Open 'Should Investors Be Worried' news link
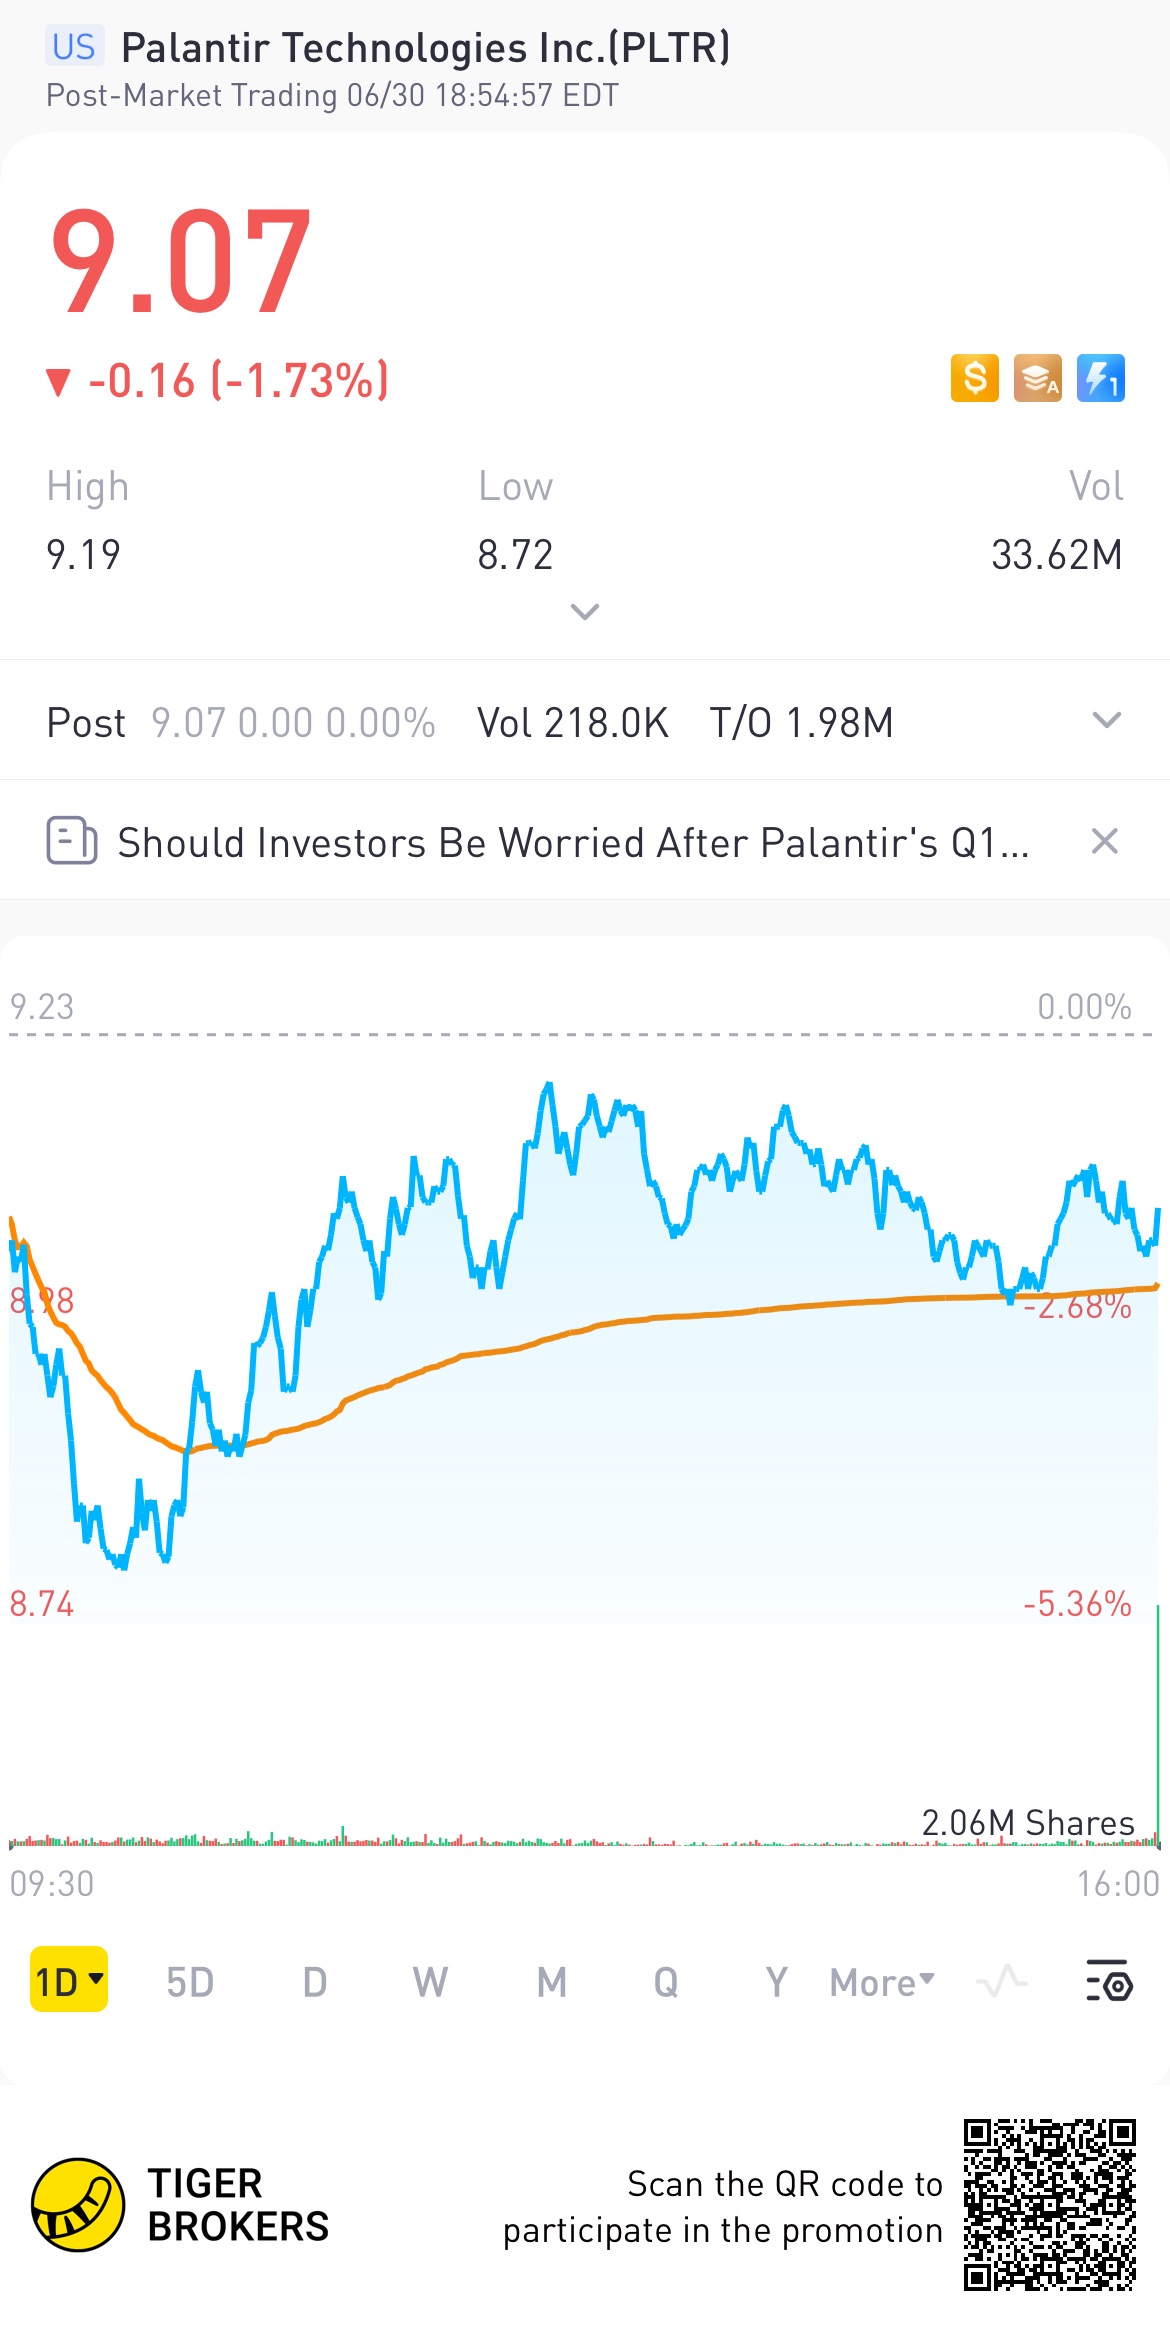This screenshot has height=2325, width=1170. pyautogui.click(x=572, y=842)
